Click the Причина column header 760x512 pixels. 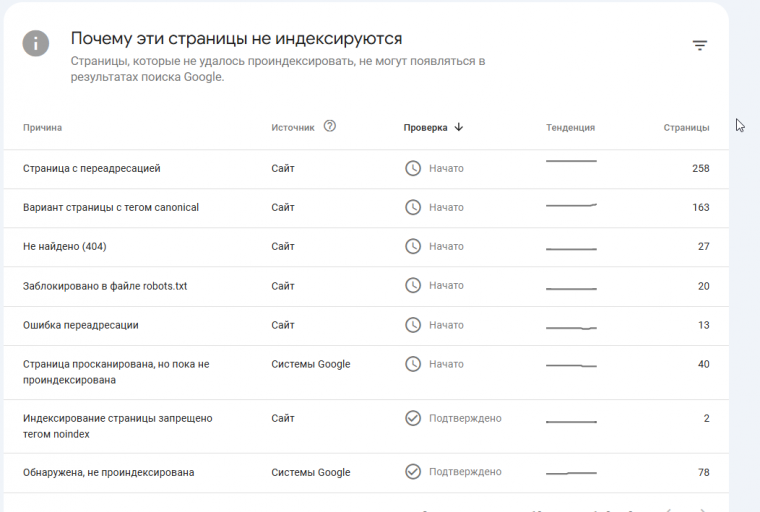coord(42,128)
